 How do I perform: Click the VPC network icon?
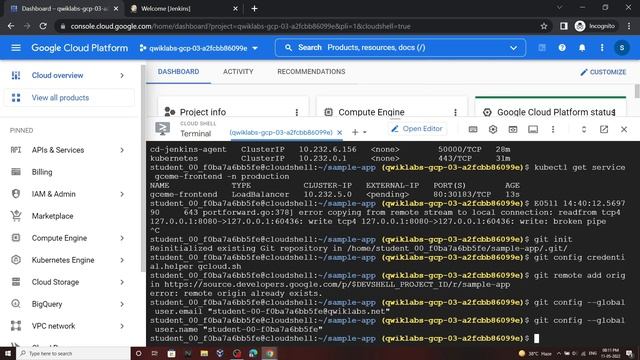click(x=16, y=326)
